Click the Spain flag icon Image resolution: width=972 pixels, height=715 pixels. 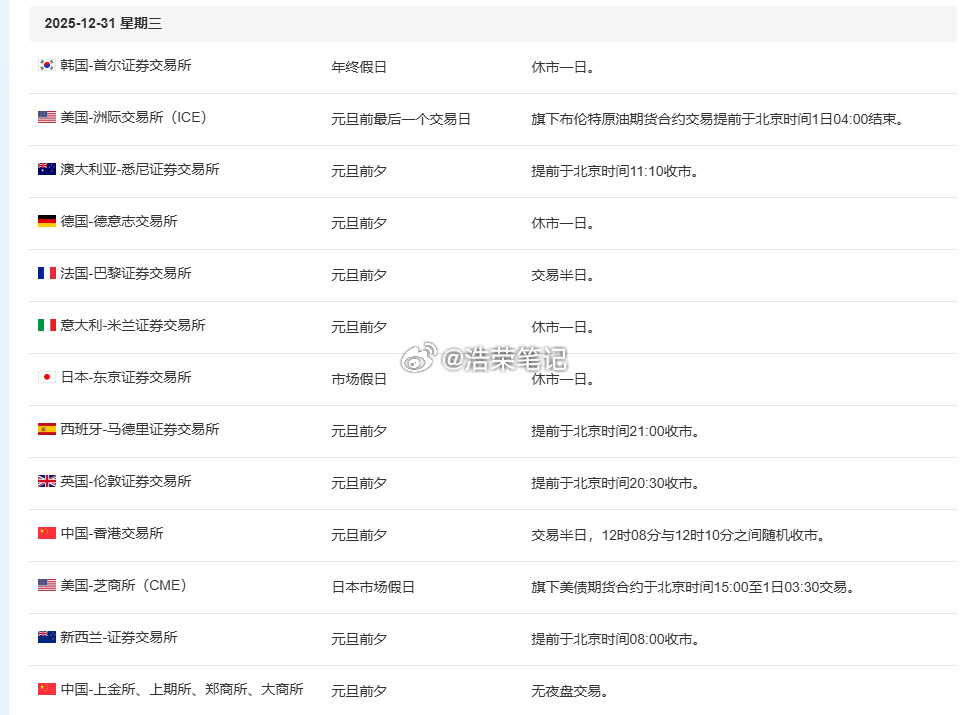coord(46,431)
